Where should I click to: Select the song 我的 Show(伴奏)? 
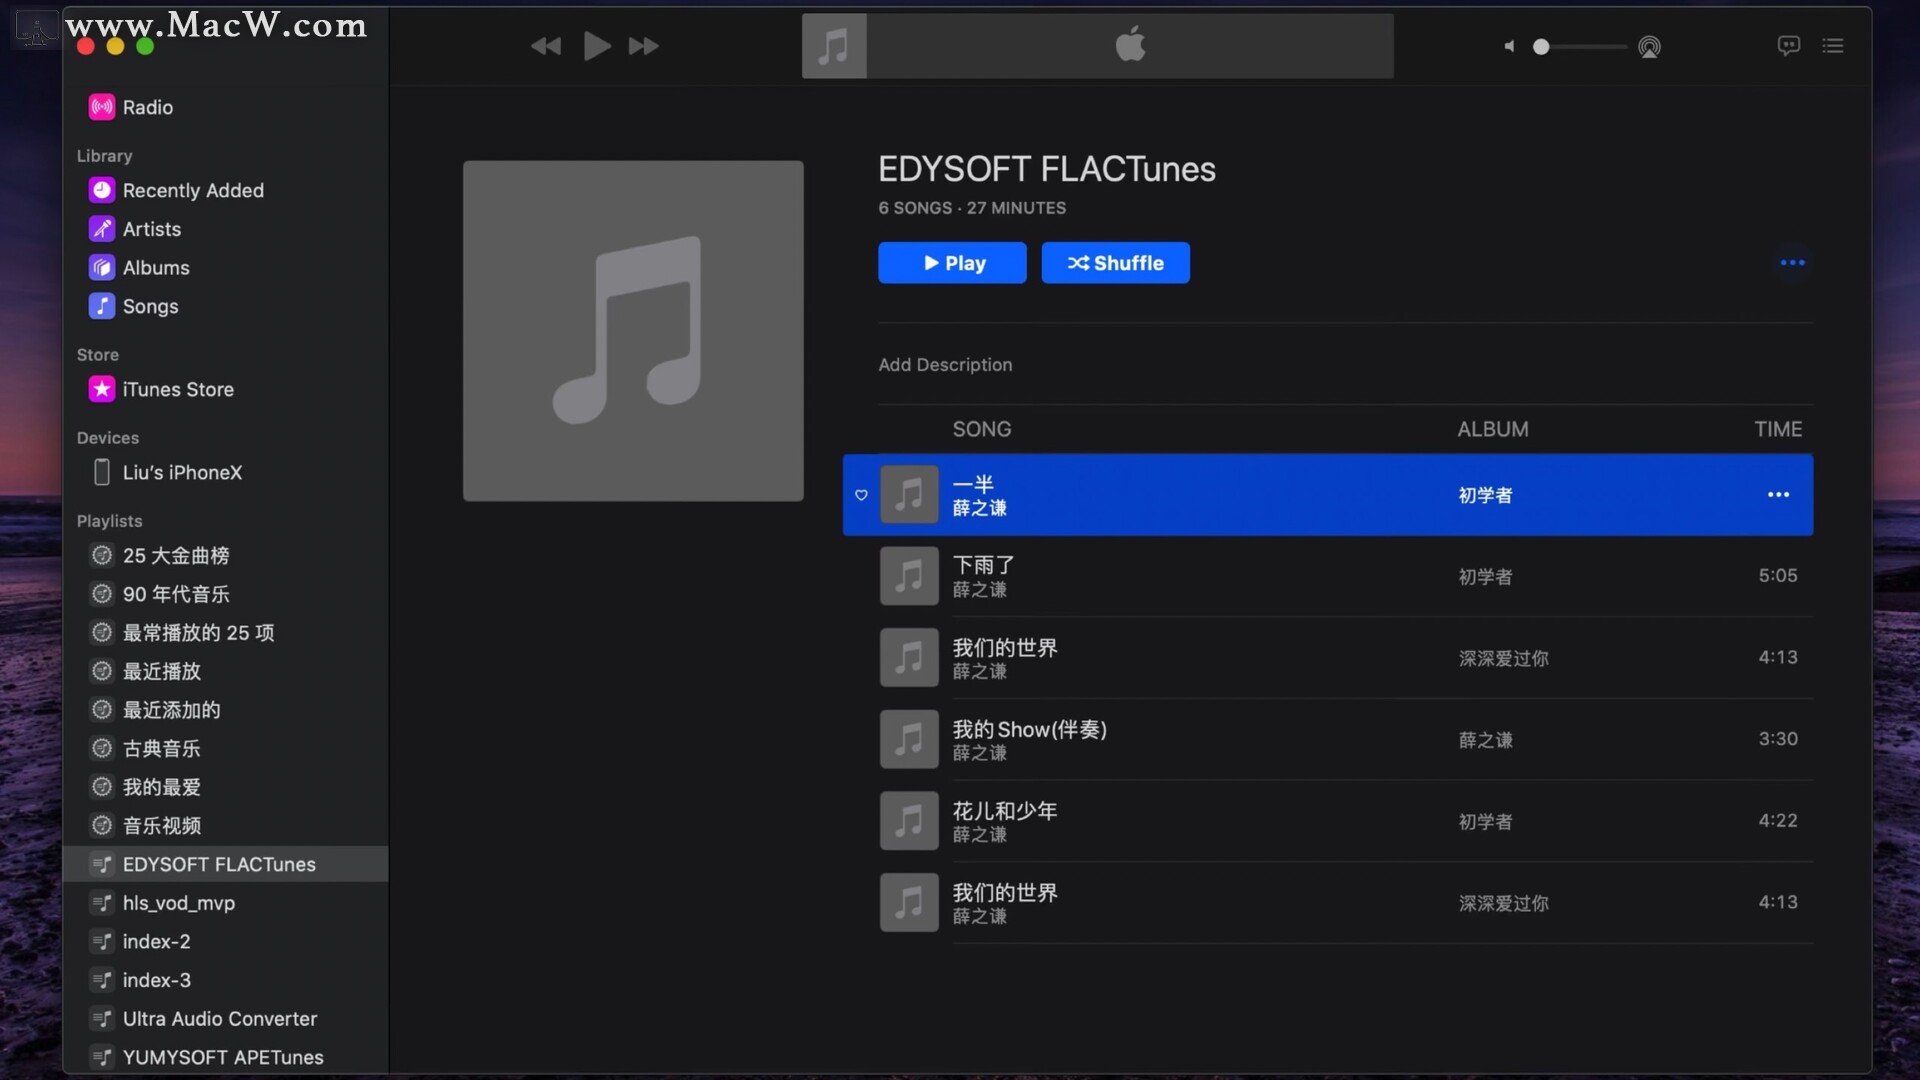1328,739
